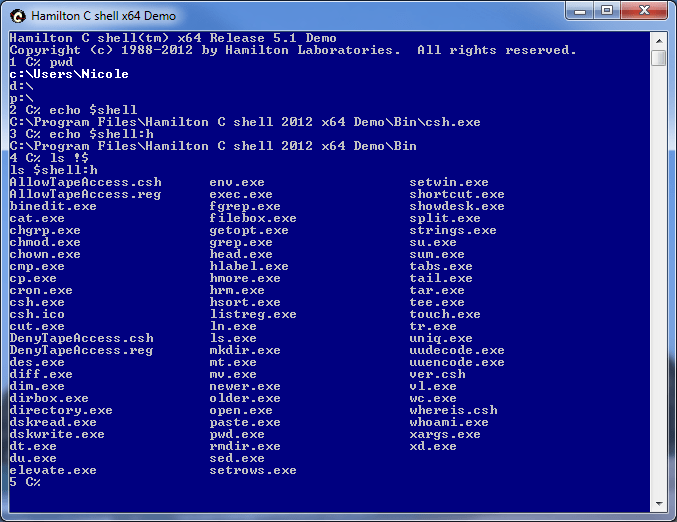Viewport: 677px width, 522px height.
Task: Click the file name hlabel.exe
Action: point(249,266)
